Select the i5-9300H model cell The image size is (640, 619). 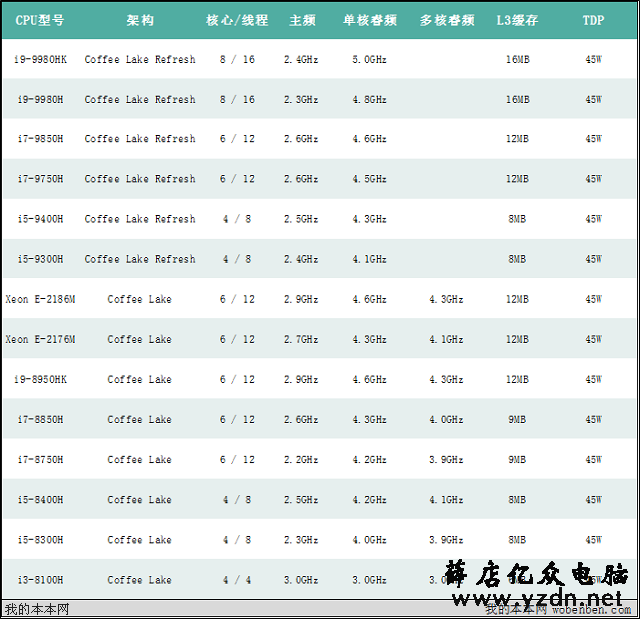(40, 259)
